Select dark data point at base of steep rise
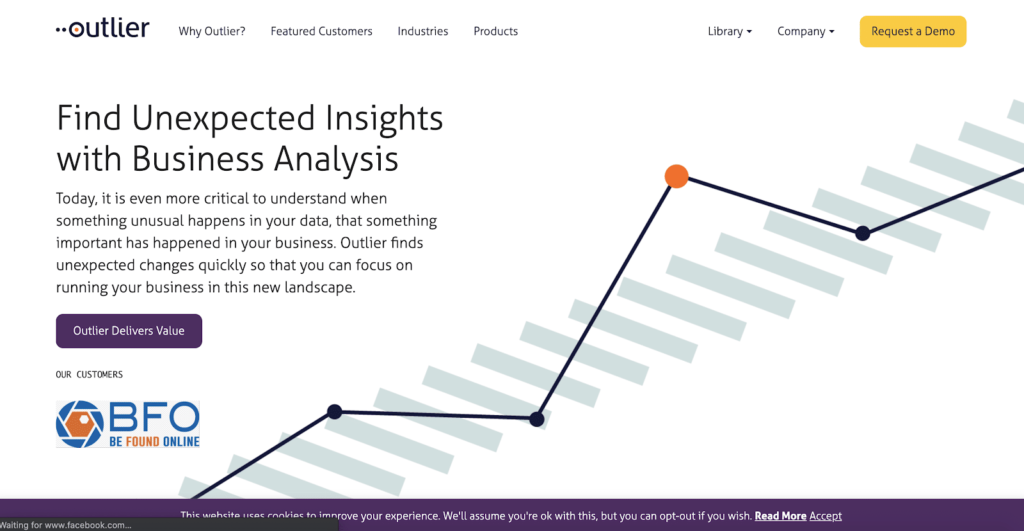Viewport: 1024px width, 531px height. click(x=536, y=419)
